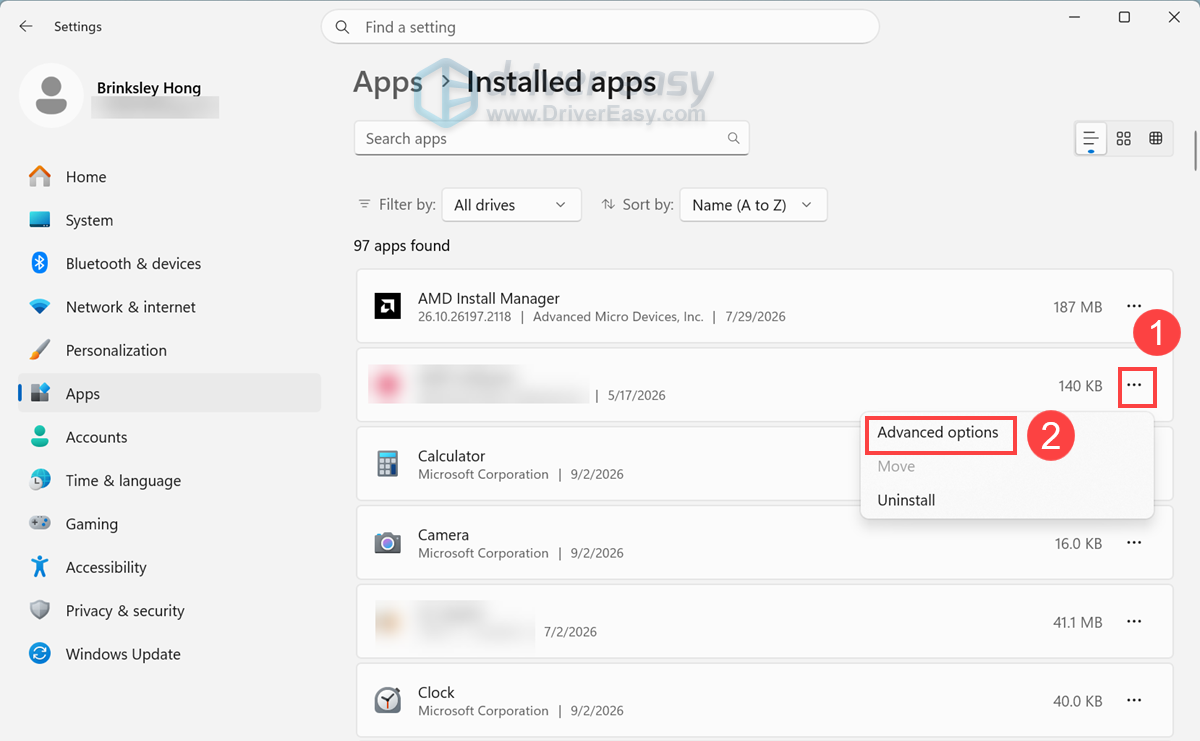Open Privacy & security settings

point(169,611)
